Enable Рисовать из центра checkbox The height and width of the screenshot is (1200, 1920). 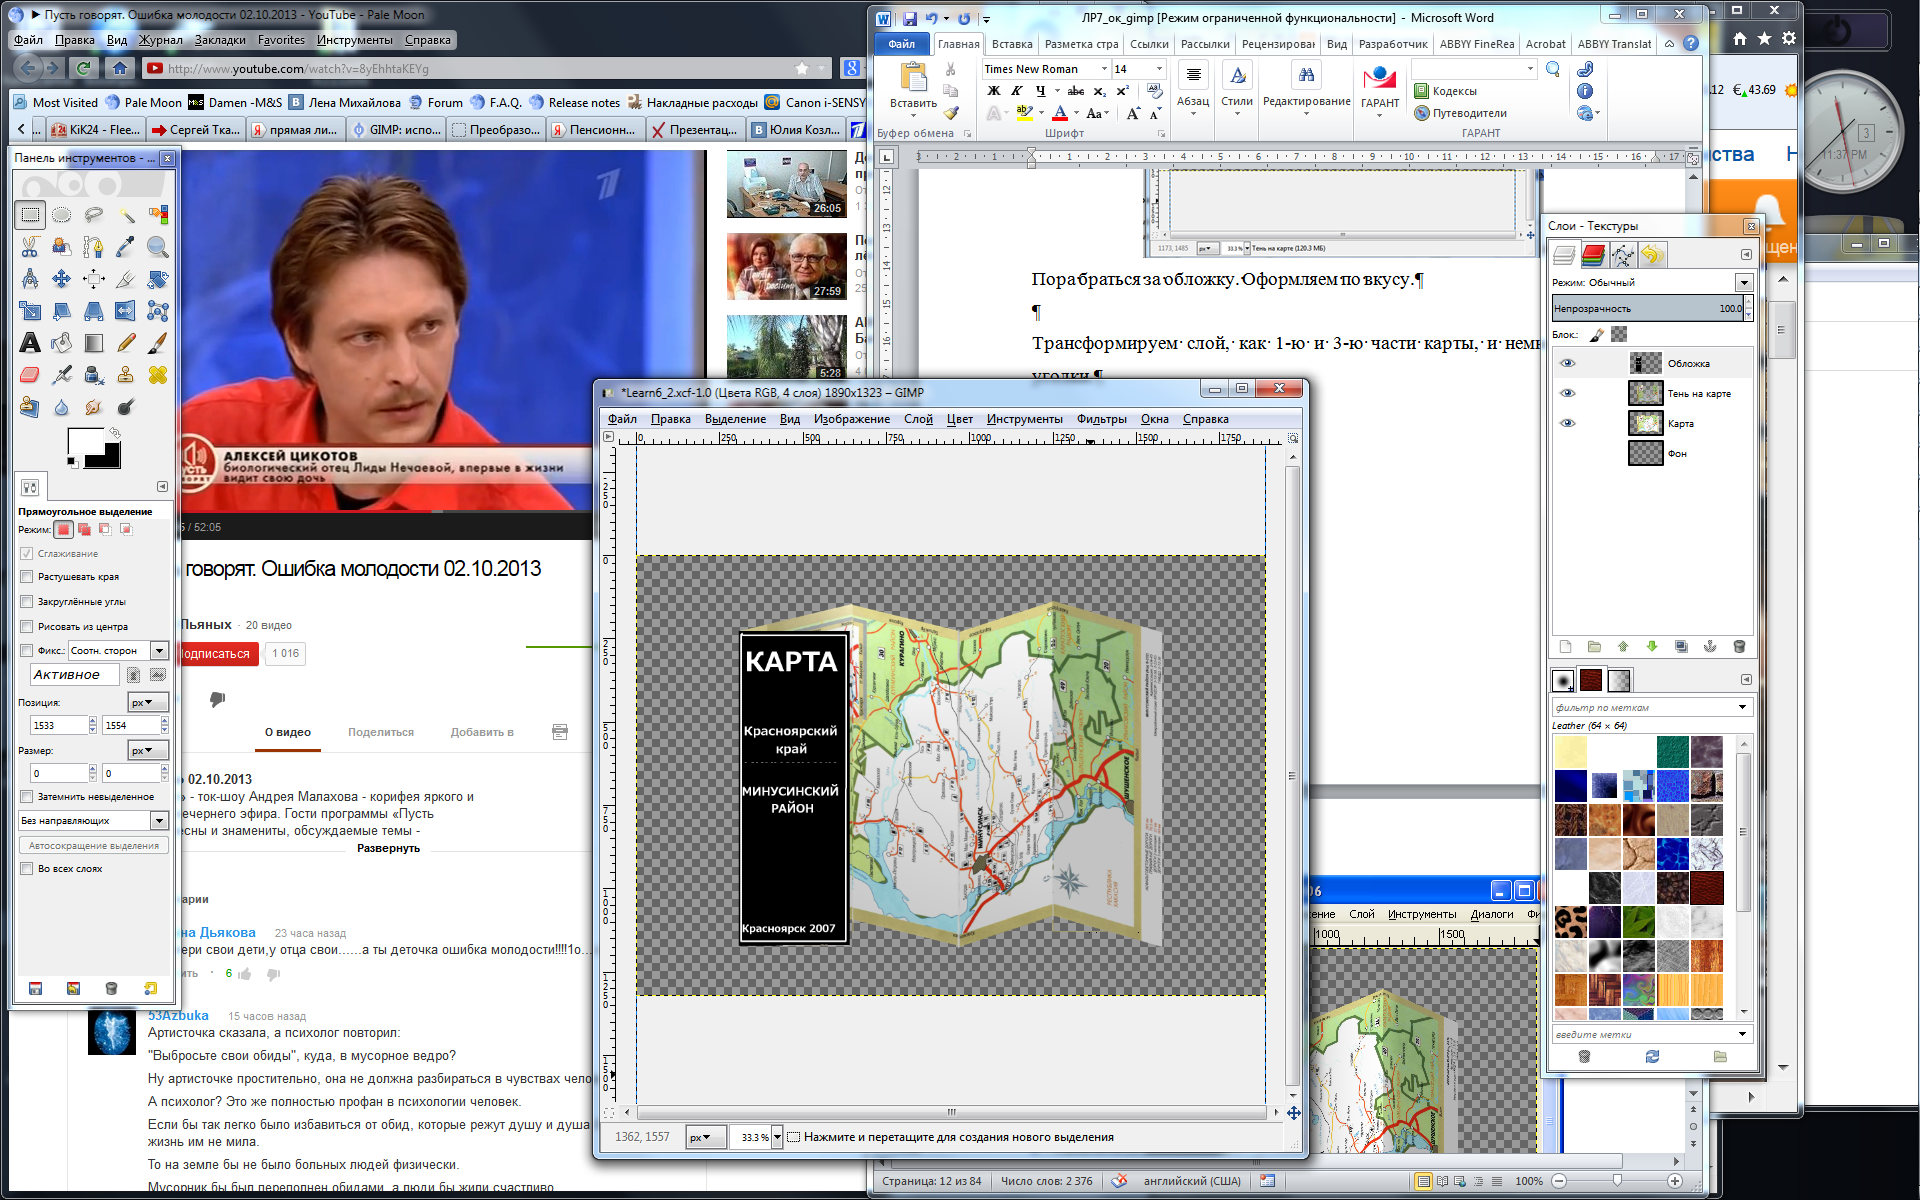click(x=27, y=627)
